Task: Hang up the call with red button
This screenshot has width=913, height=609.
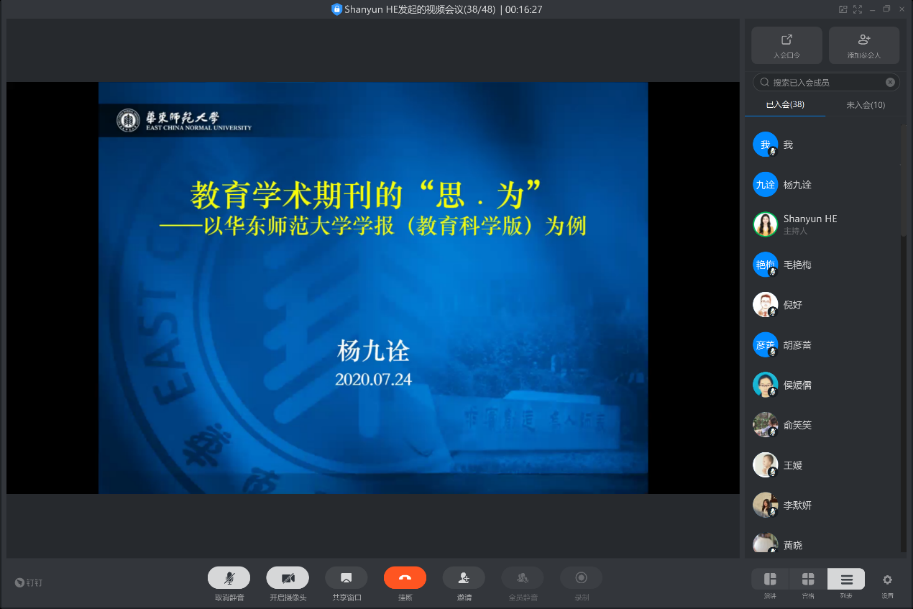Action: [x=405, y=578]
